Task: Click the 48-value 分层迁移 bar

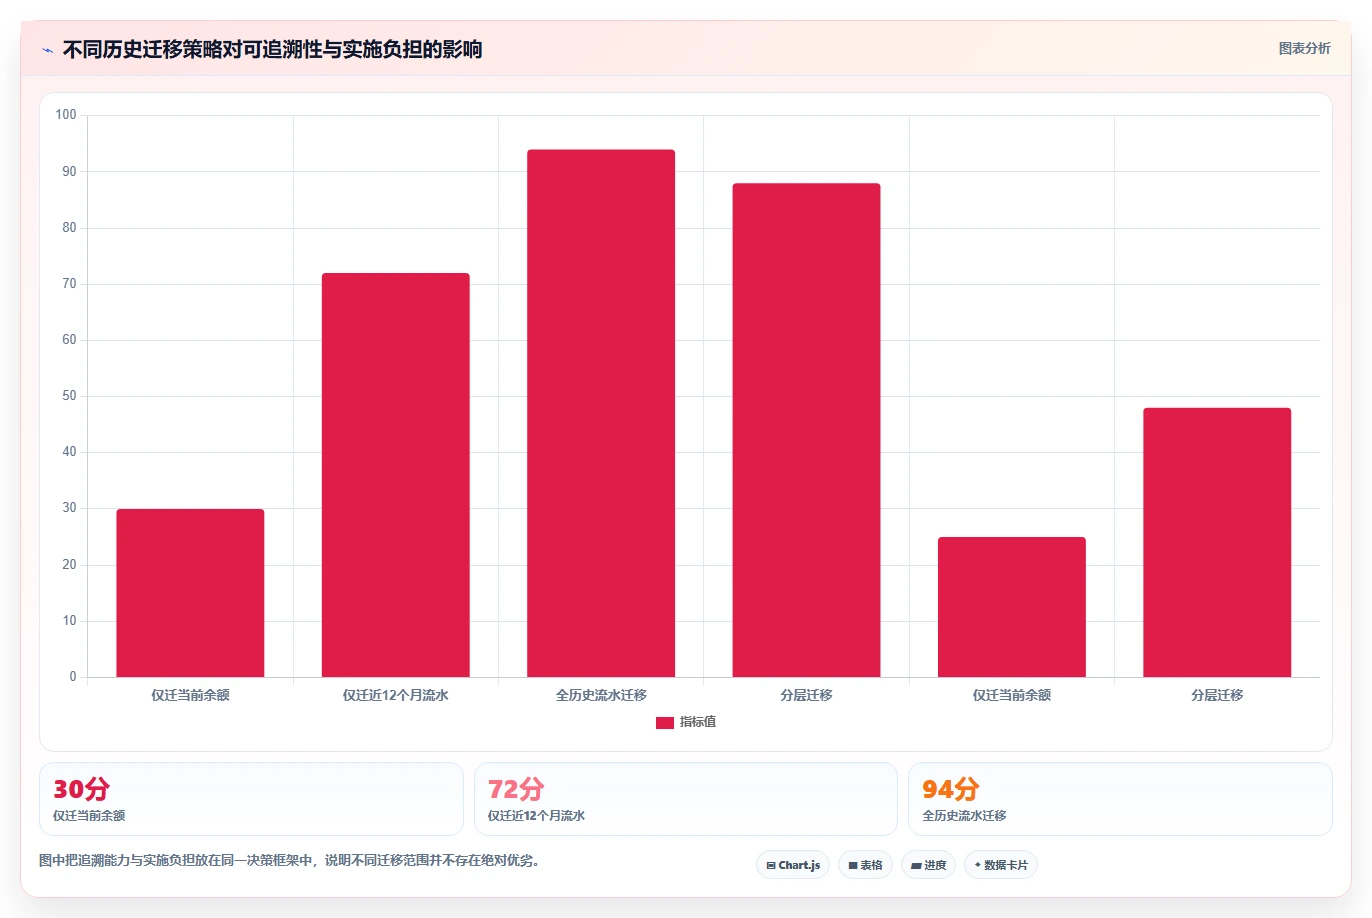Action: pos(1217,542)
